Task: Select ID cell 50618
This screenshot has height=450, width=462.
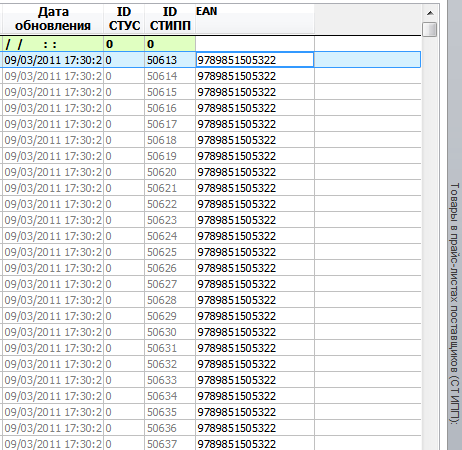Action: coord(170,140)
